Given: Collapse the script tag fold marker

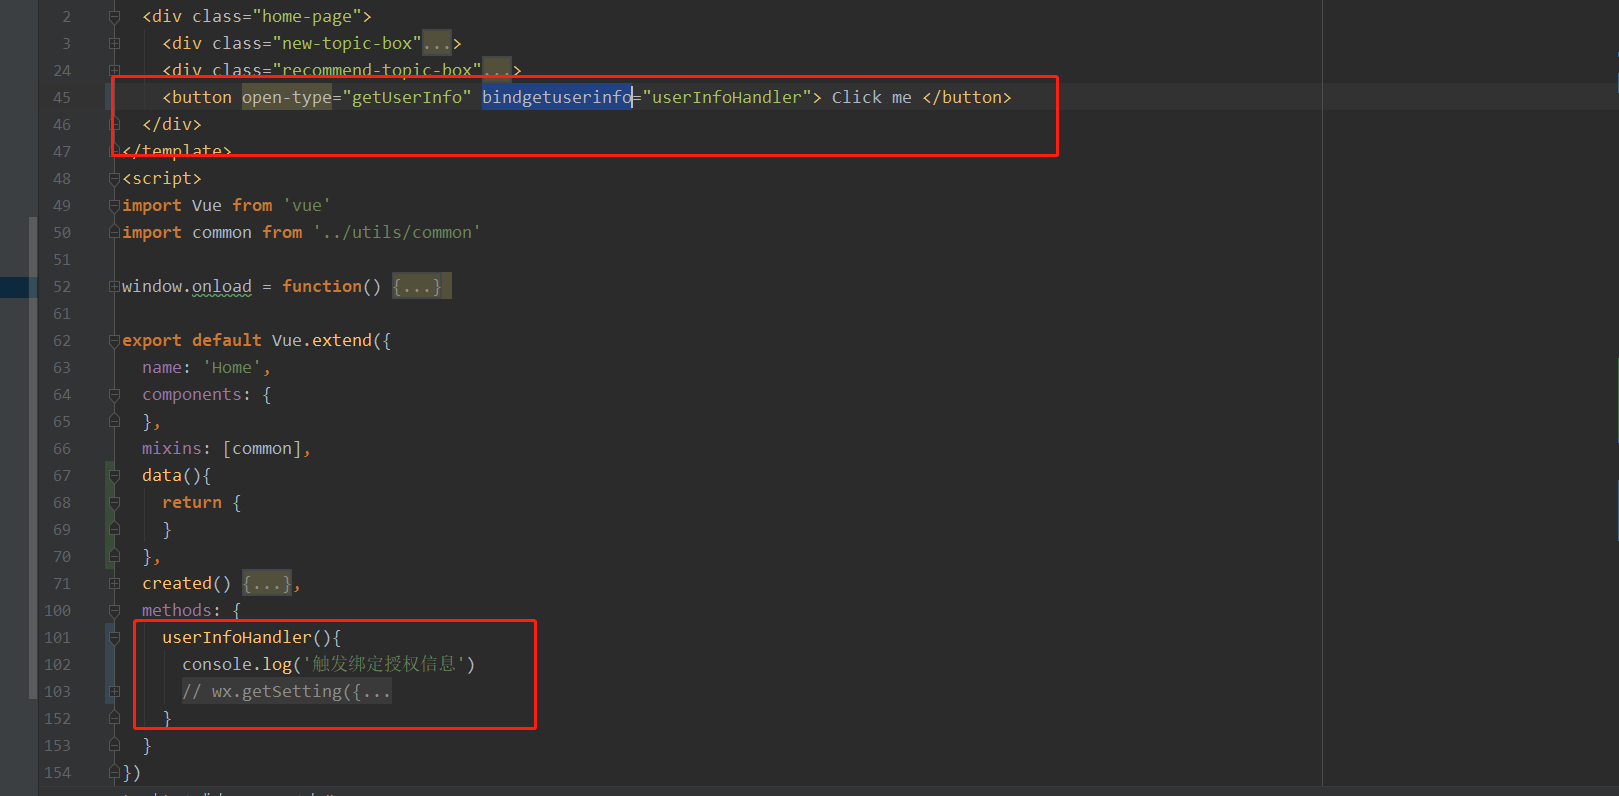Looking at the screenshot, I should pos(114,178).
